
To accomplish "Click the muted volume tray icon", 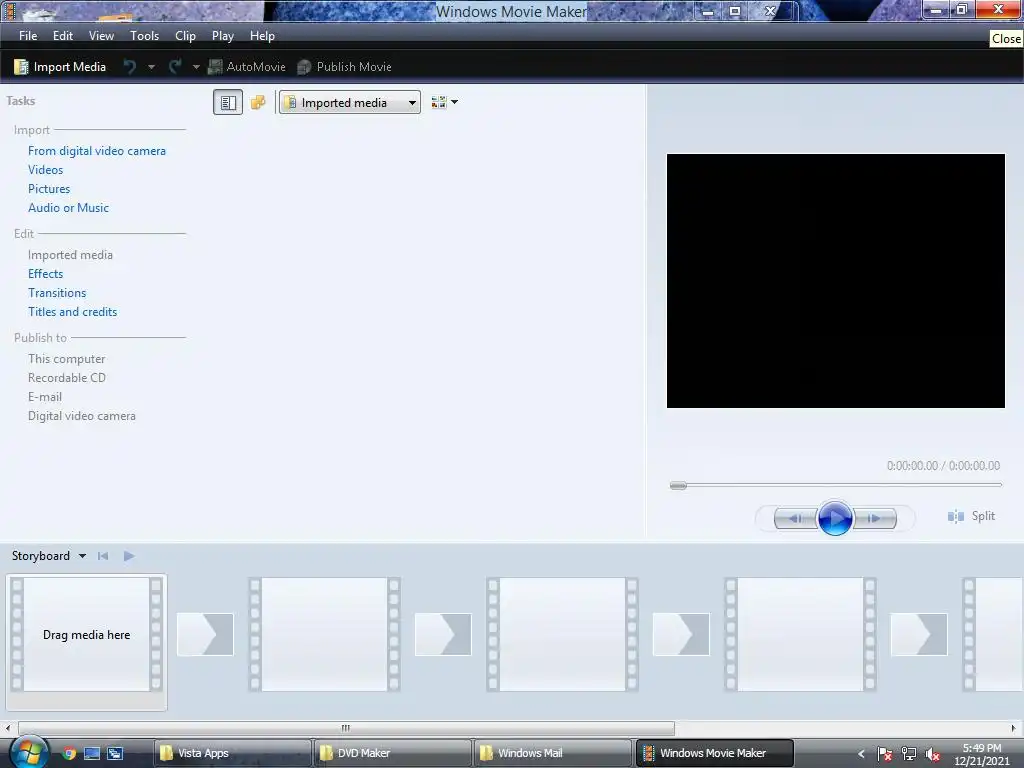I will 933,754.
